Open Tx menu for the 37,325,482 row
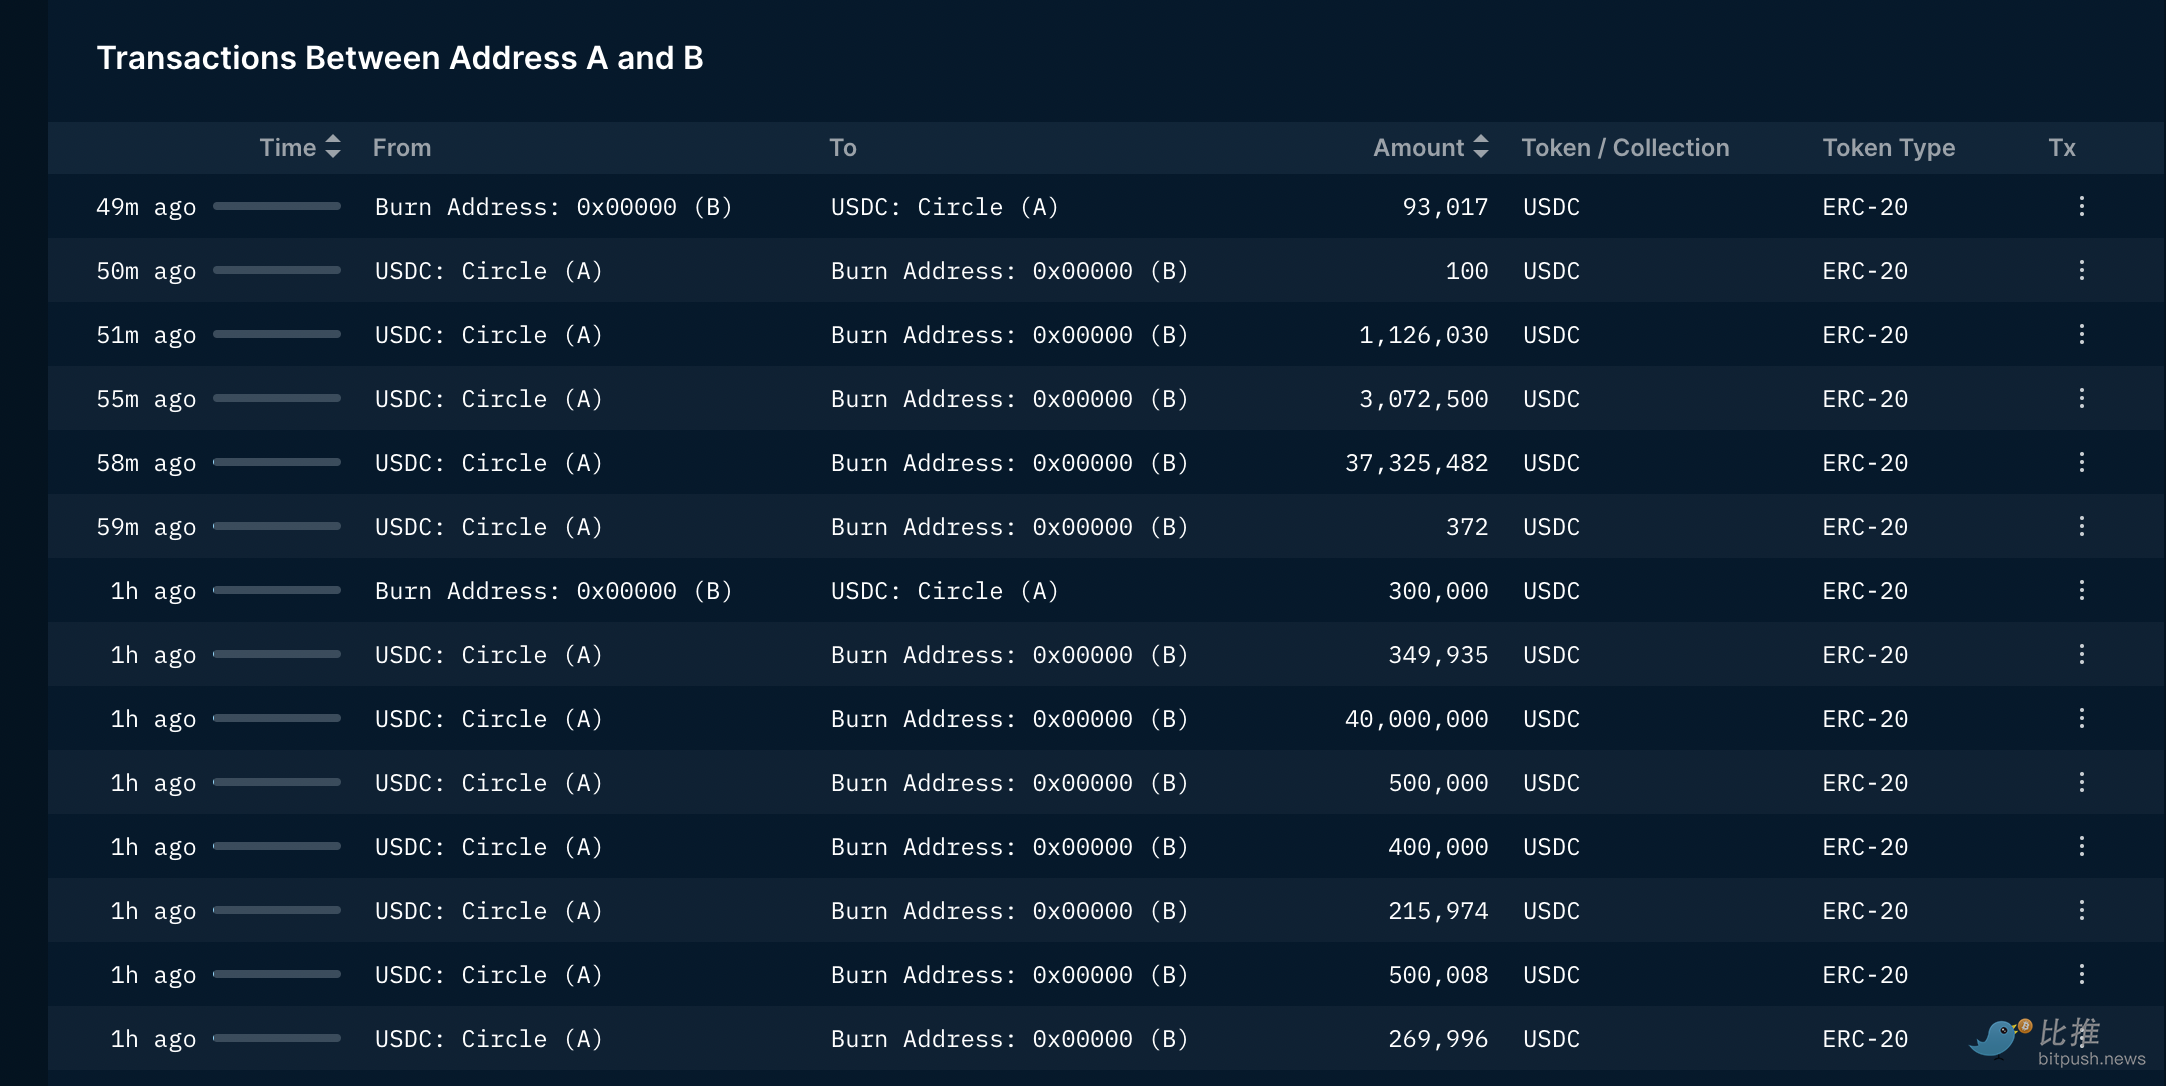 pyautogui.click(x=2081, y=462)
